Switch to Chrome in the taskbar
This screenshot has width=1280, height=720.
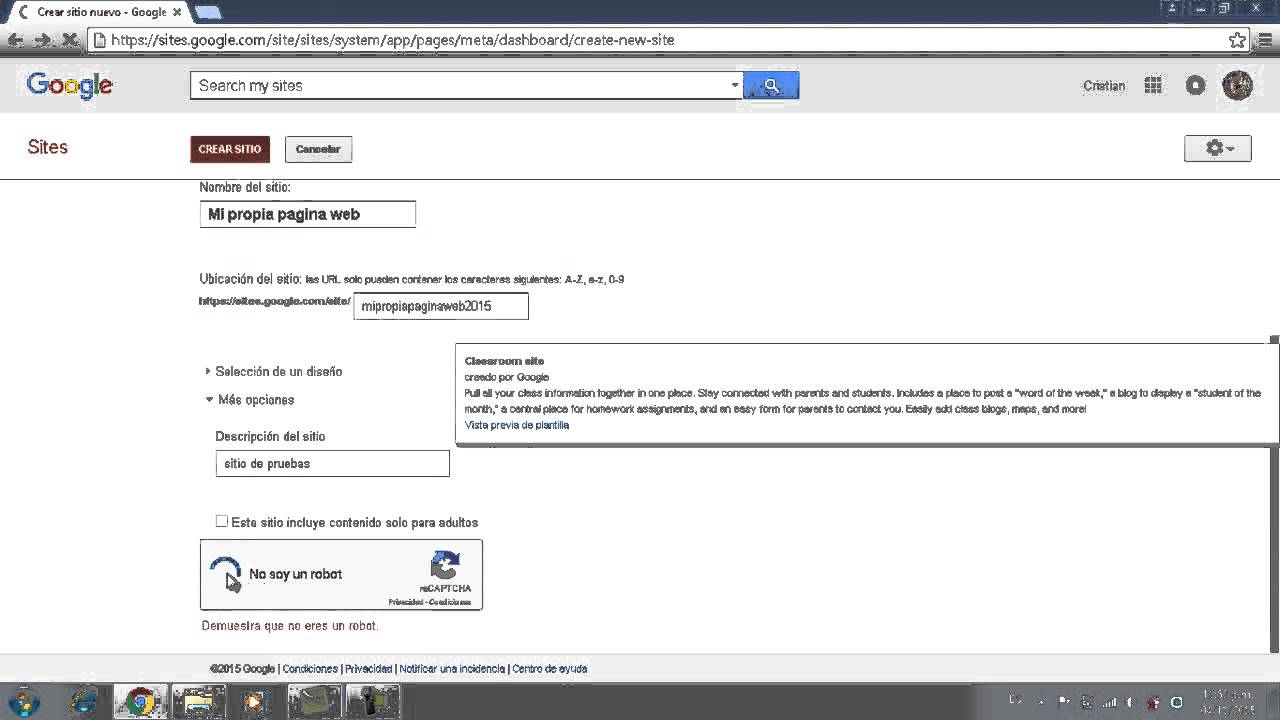(x=140, y=701)
